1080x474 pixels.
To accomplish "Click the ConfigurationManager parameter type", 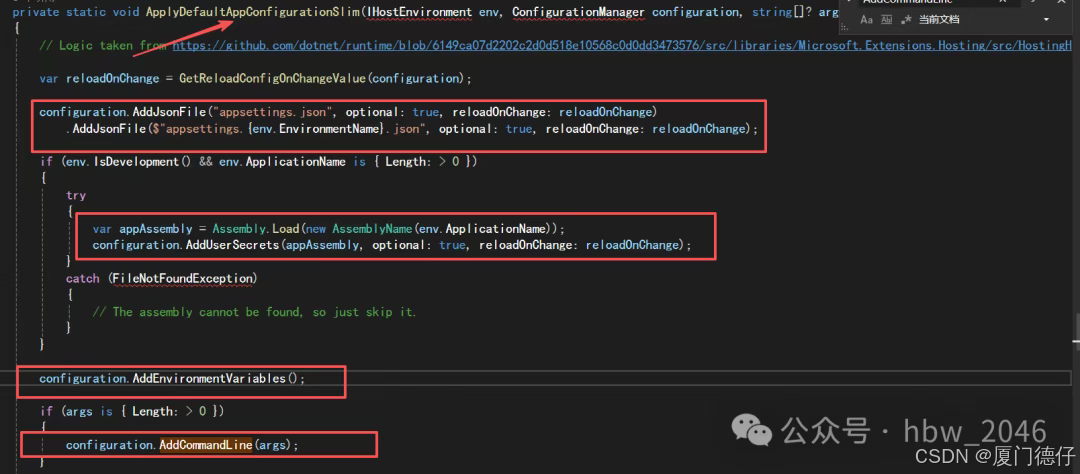I will (579, 12).
